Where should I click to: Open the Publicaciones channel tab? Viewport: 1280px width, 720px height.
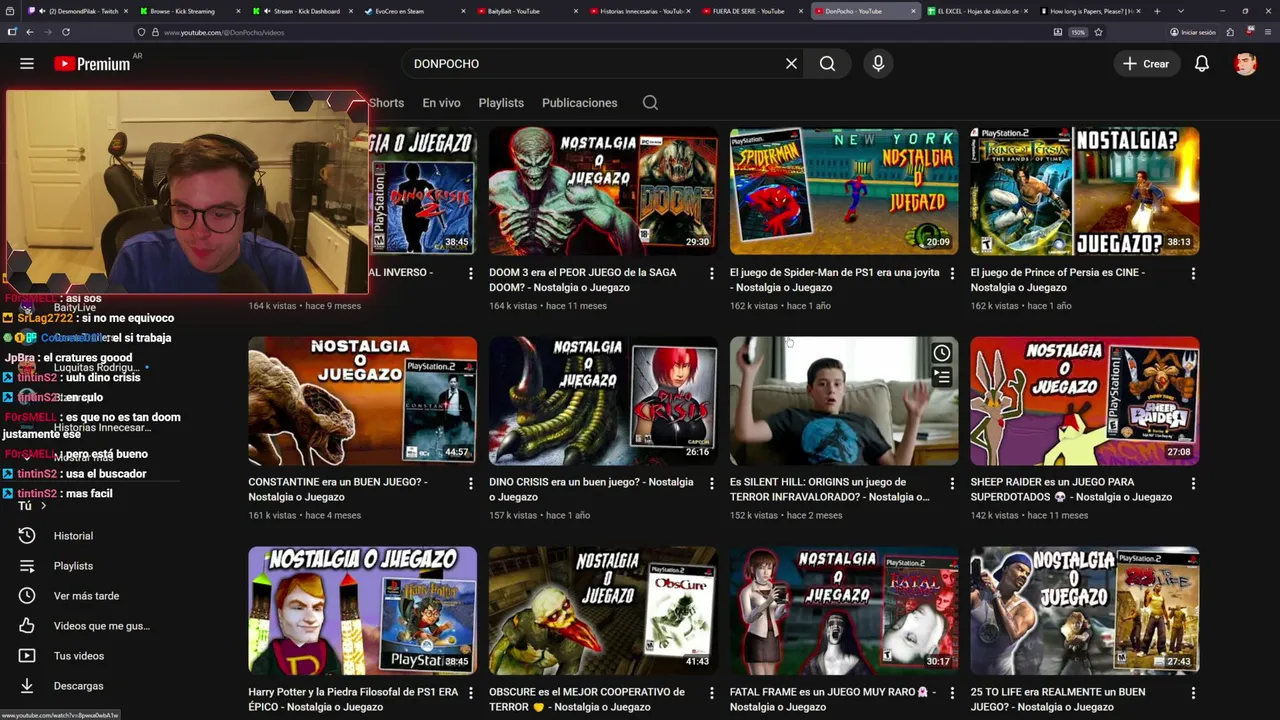(579, 103)
